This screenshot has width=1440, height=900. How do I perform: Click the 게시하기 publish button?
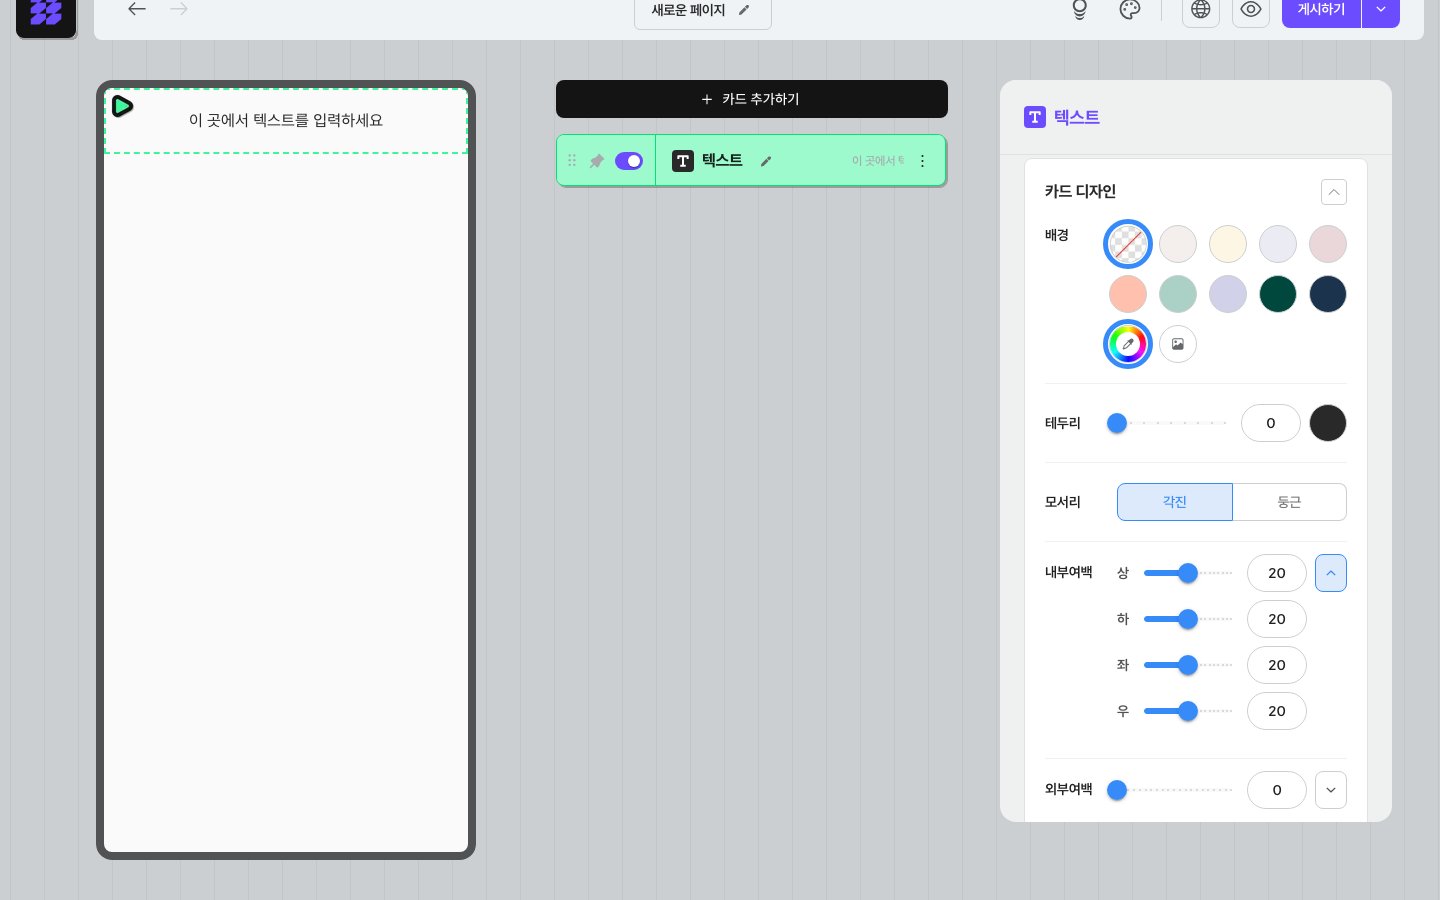click(1321, 10)
